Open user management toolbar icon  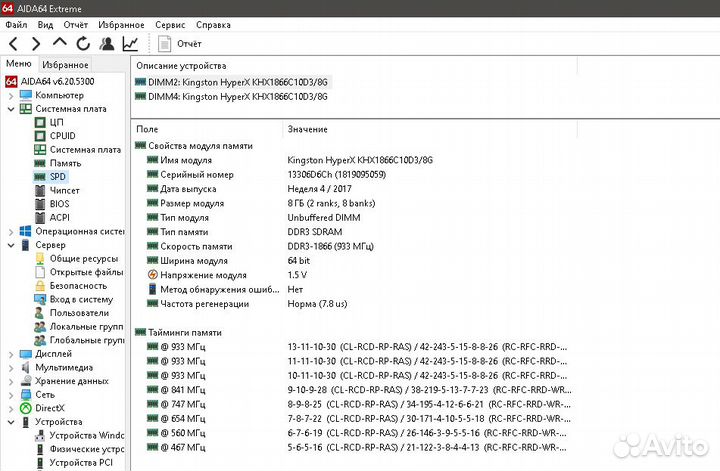107,44
